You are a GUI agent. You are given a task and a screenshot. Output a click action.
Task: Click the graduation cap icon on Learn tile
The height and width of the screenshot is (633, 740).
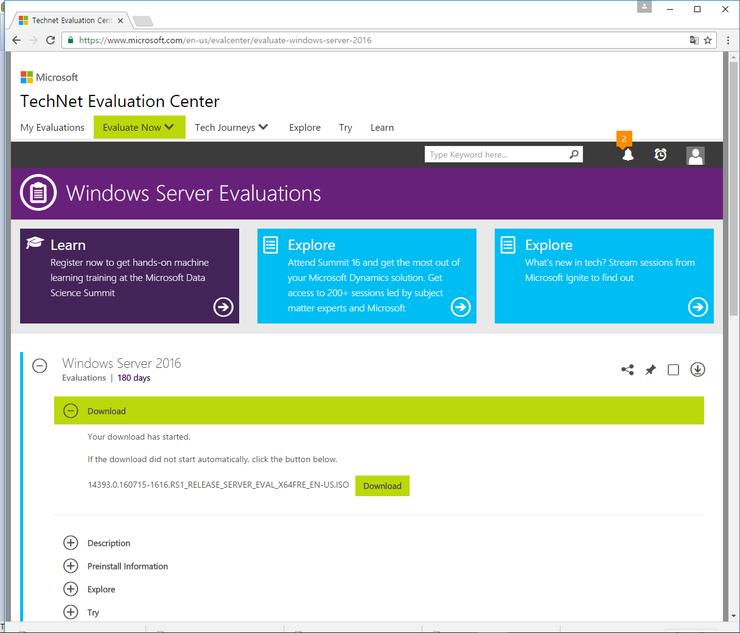pos(35,243)
